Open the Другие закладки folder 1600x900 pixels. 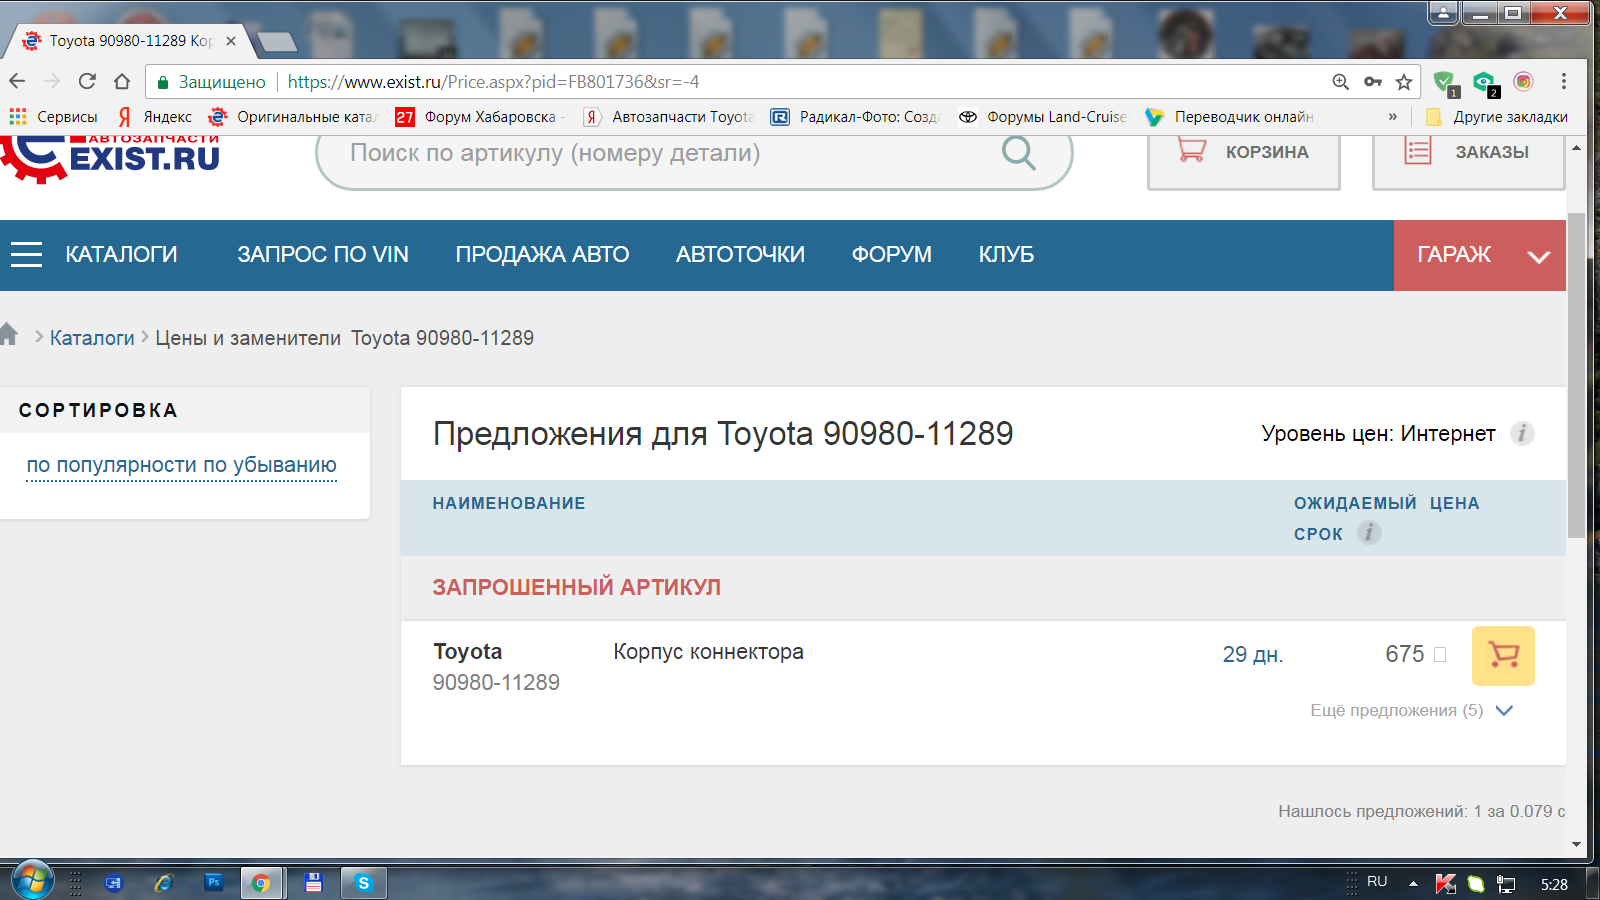pyautogui.click(x=1497, y=117)
